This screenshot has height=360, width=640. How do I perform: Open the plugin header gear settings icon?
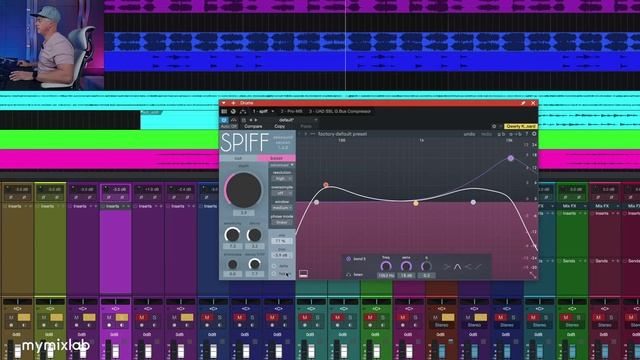[x=494, y=127]
